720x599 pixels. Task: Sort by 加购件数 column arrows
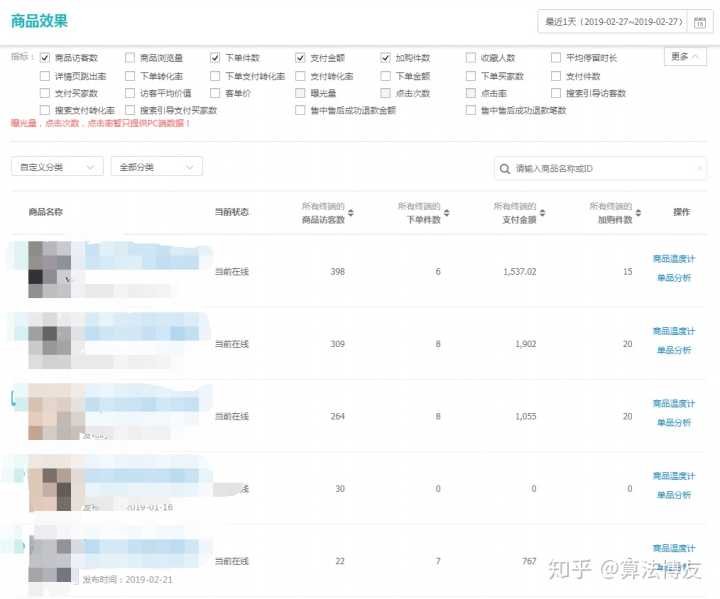click(638, 213)
